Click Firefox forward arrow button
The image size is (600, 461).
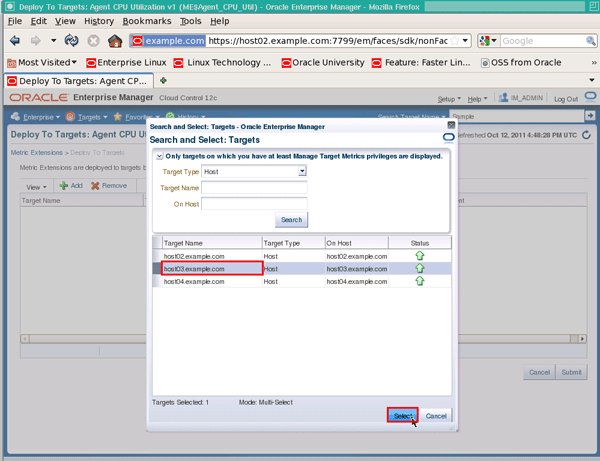click(35, 40)
